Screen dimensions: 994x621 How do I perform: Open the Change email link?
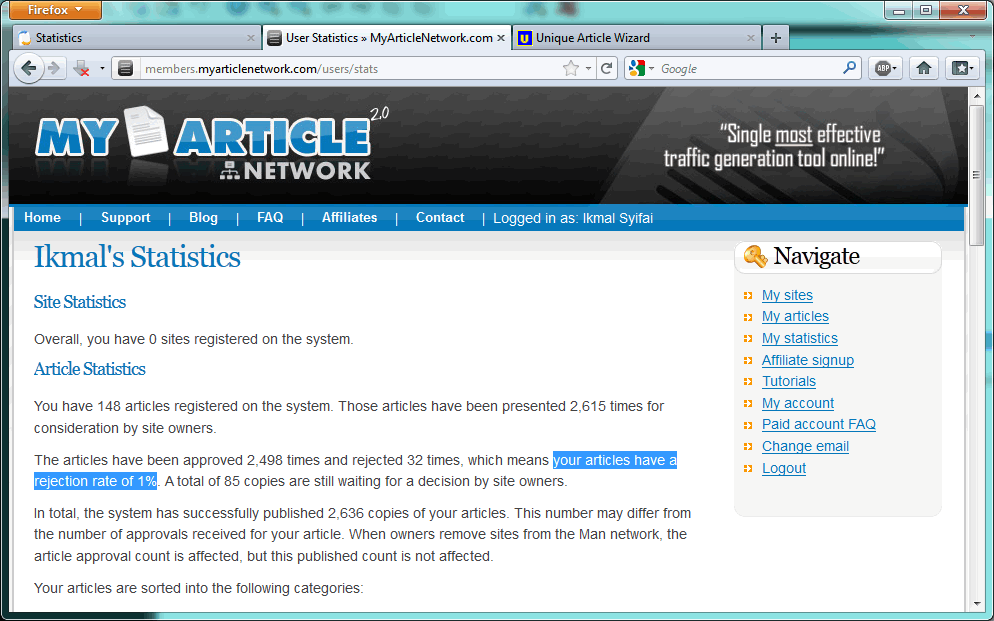(805, 446)
